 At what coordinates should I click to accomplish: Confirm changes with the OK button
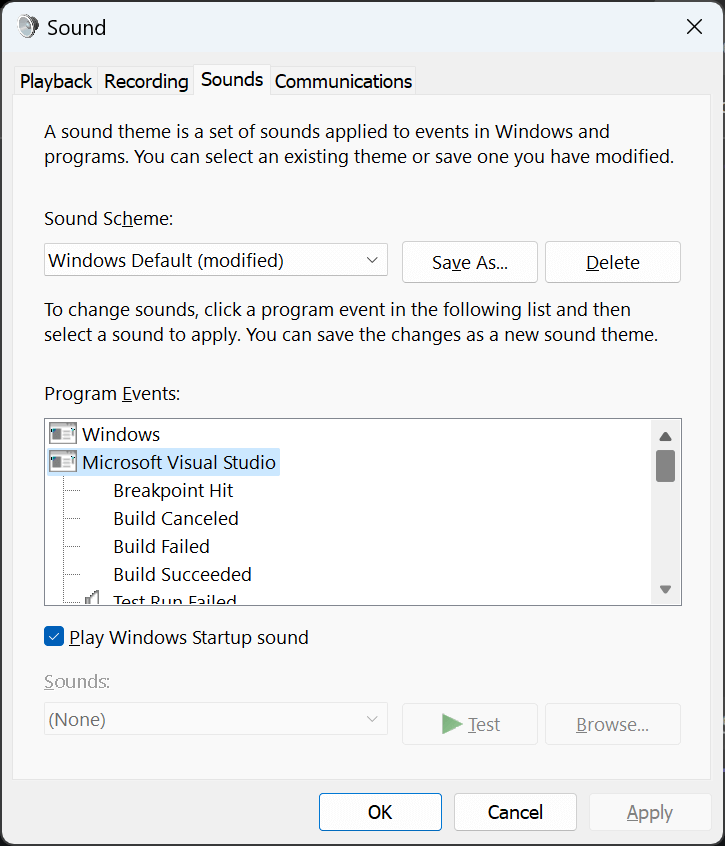[380, 812]
